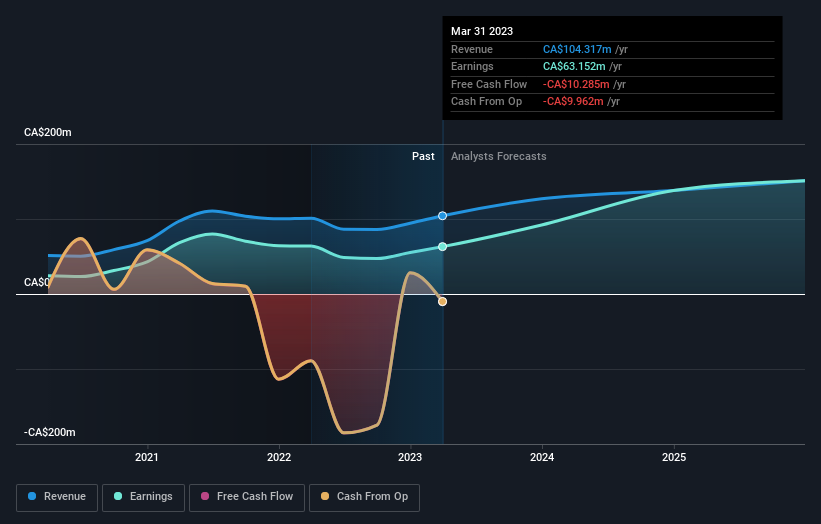Click the Mar 31 2023 tooltip date
821x524 pixels.
[482, 31]
